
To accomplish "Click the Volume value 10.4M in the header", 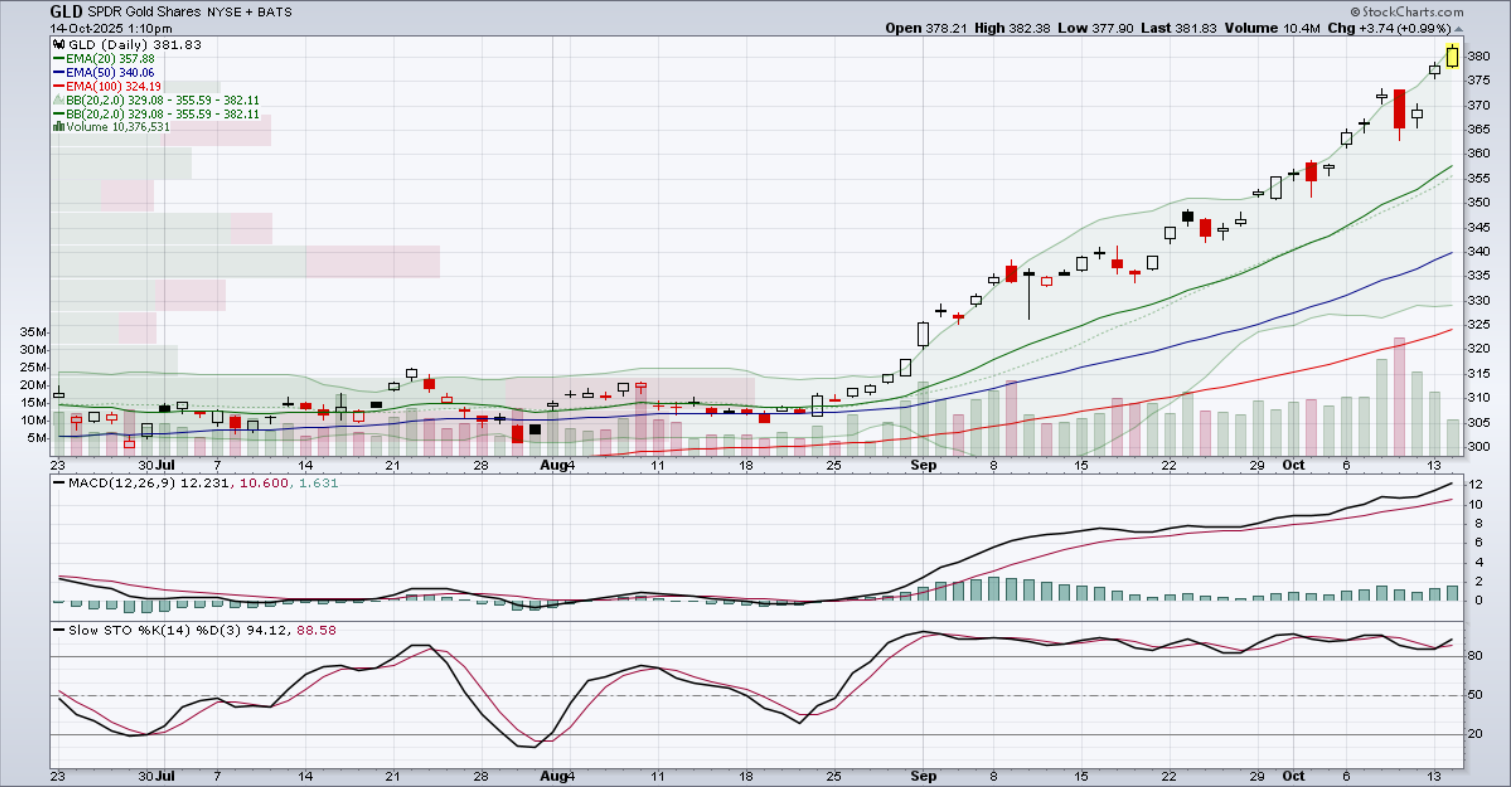I will [1302, 28].
